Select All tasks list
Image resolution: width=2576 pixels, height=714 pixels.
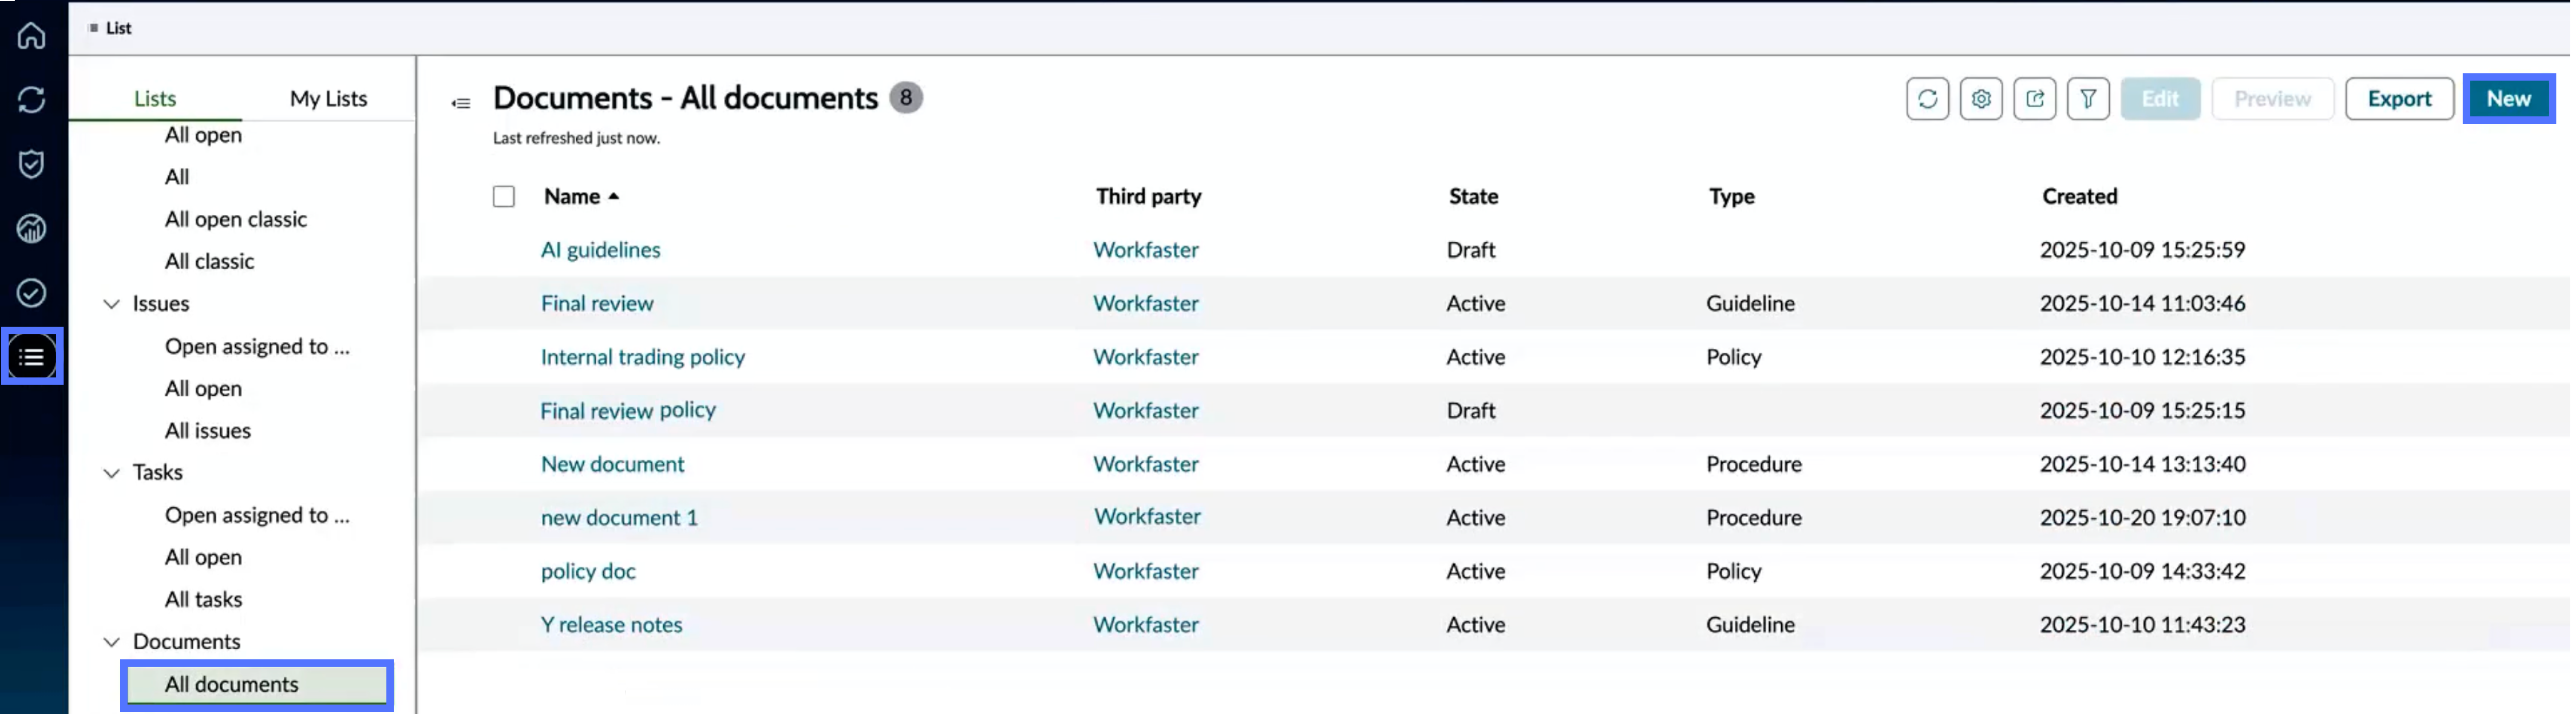[x=204, y=600]
